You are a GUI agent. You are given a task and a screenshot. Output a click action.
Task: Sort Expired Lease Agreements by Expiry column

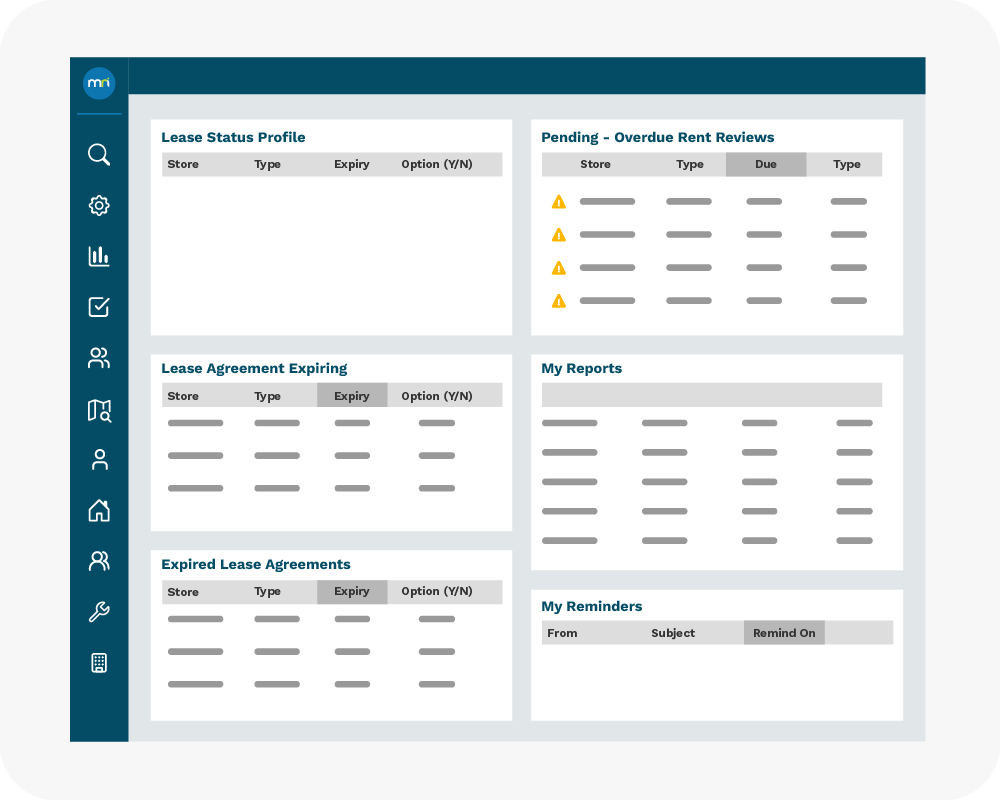352,592
